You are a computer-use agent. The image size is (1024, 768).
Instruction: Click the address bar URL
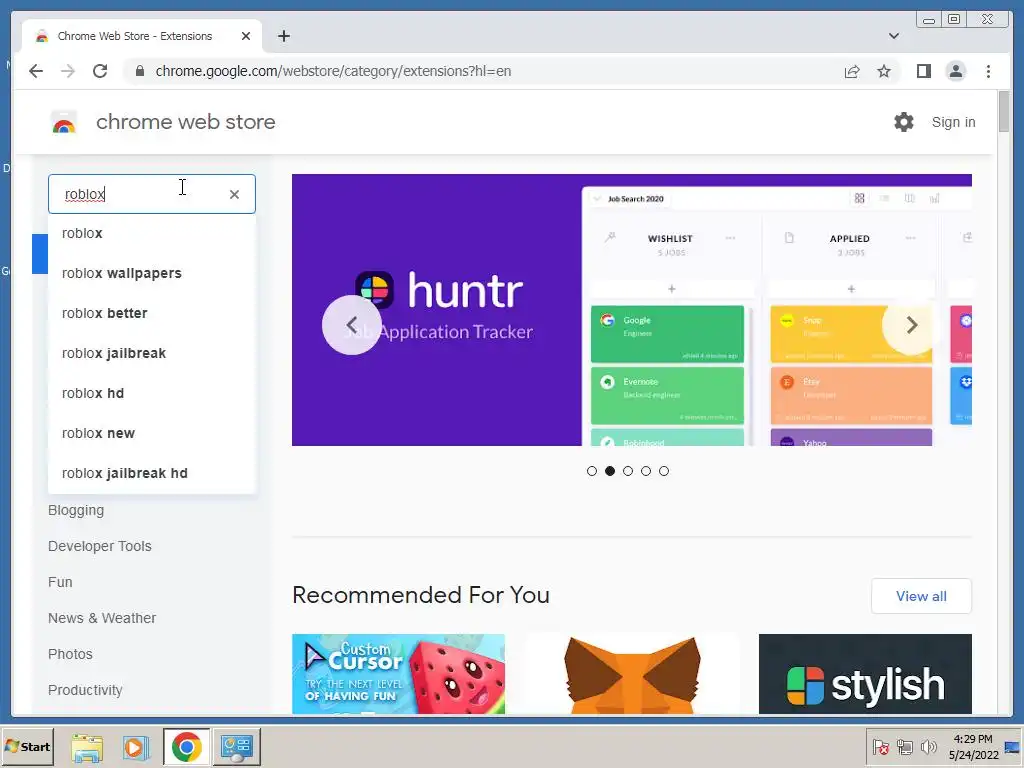click(x=333, y=71)
